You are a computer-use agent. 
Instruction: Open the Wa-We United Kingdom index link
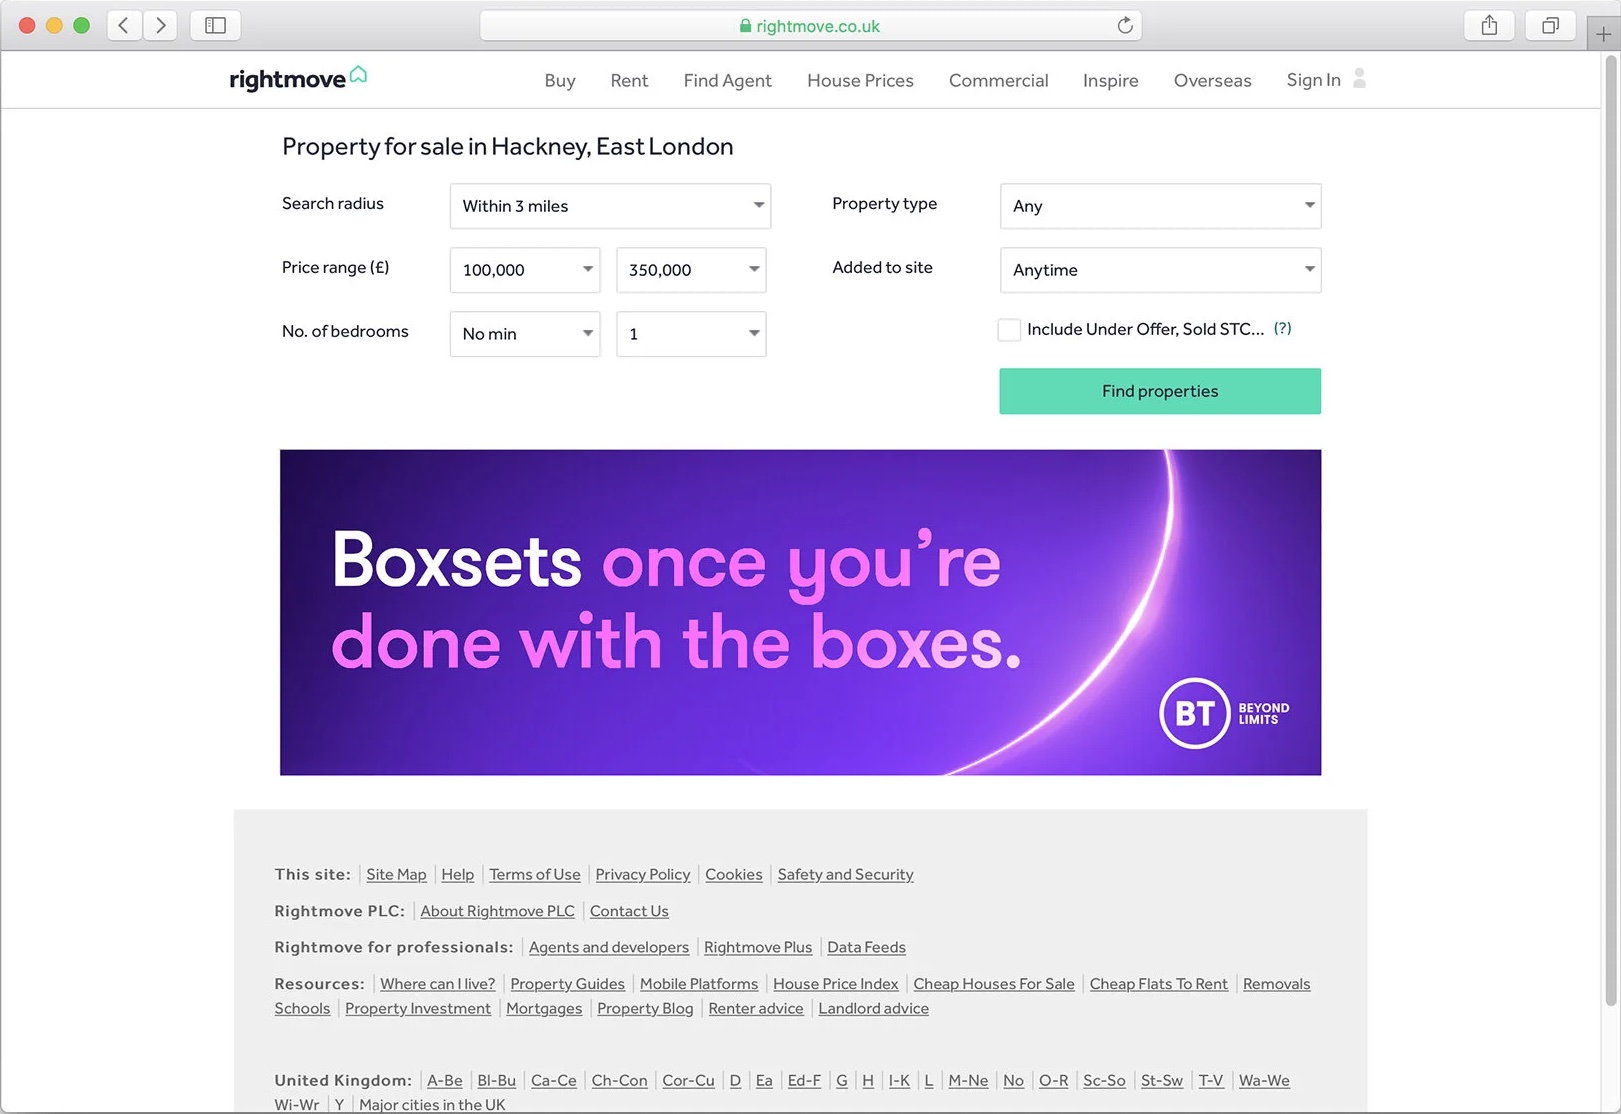(1263, 1080)
